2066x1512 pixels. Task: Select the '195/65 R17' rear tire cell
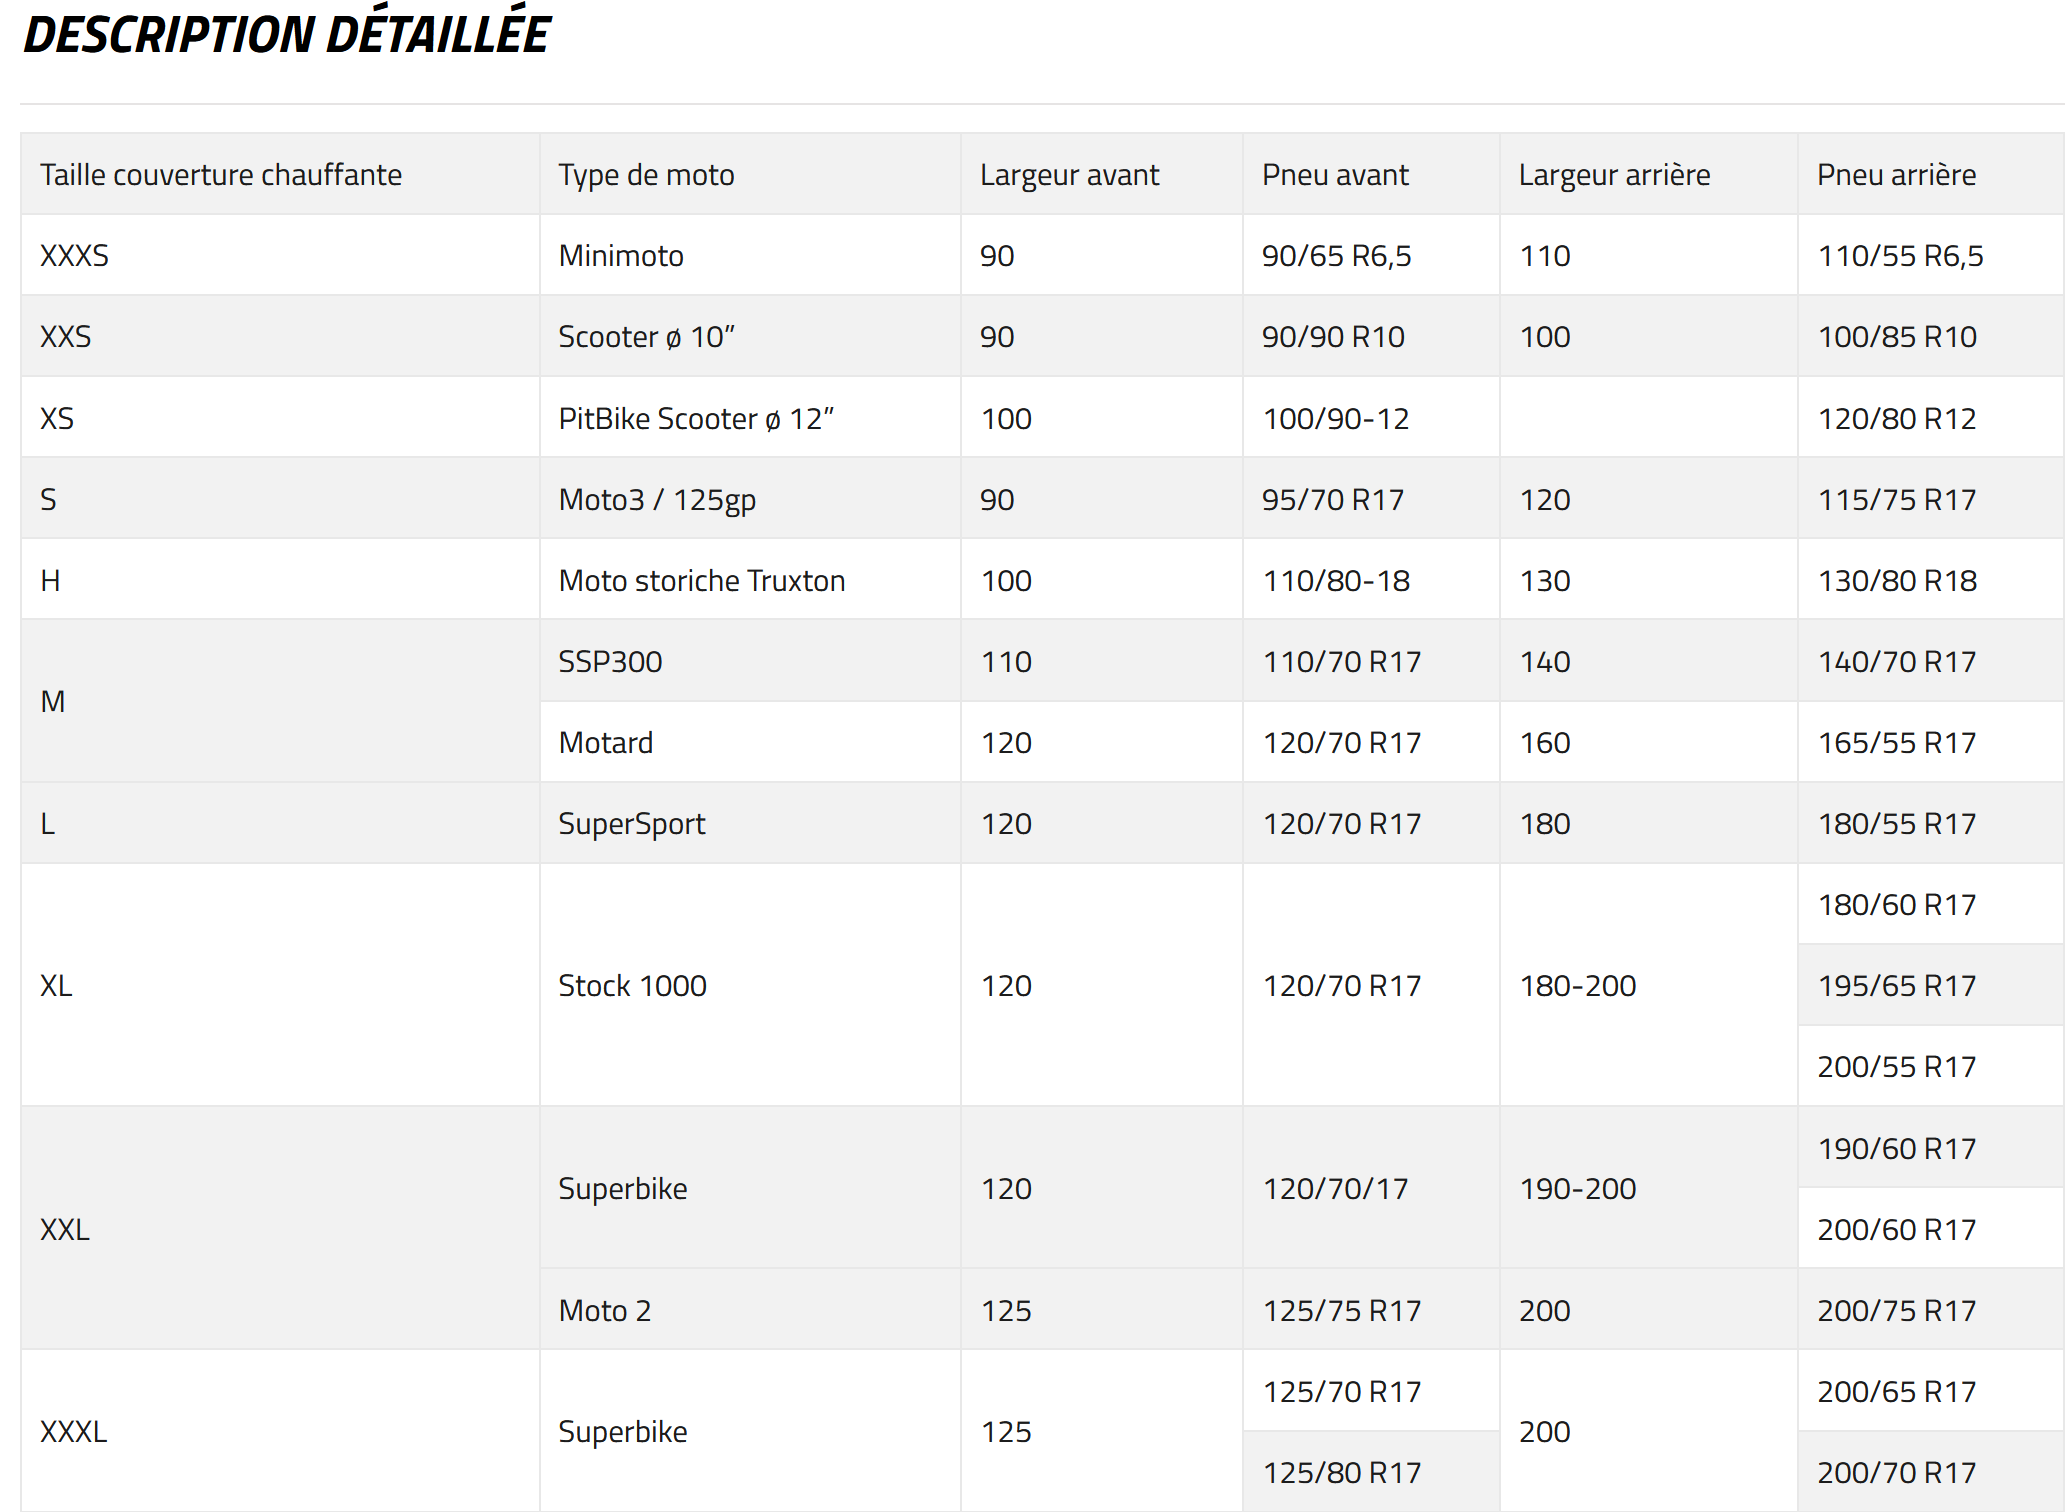(x=1896, y=986)
